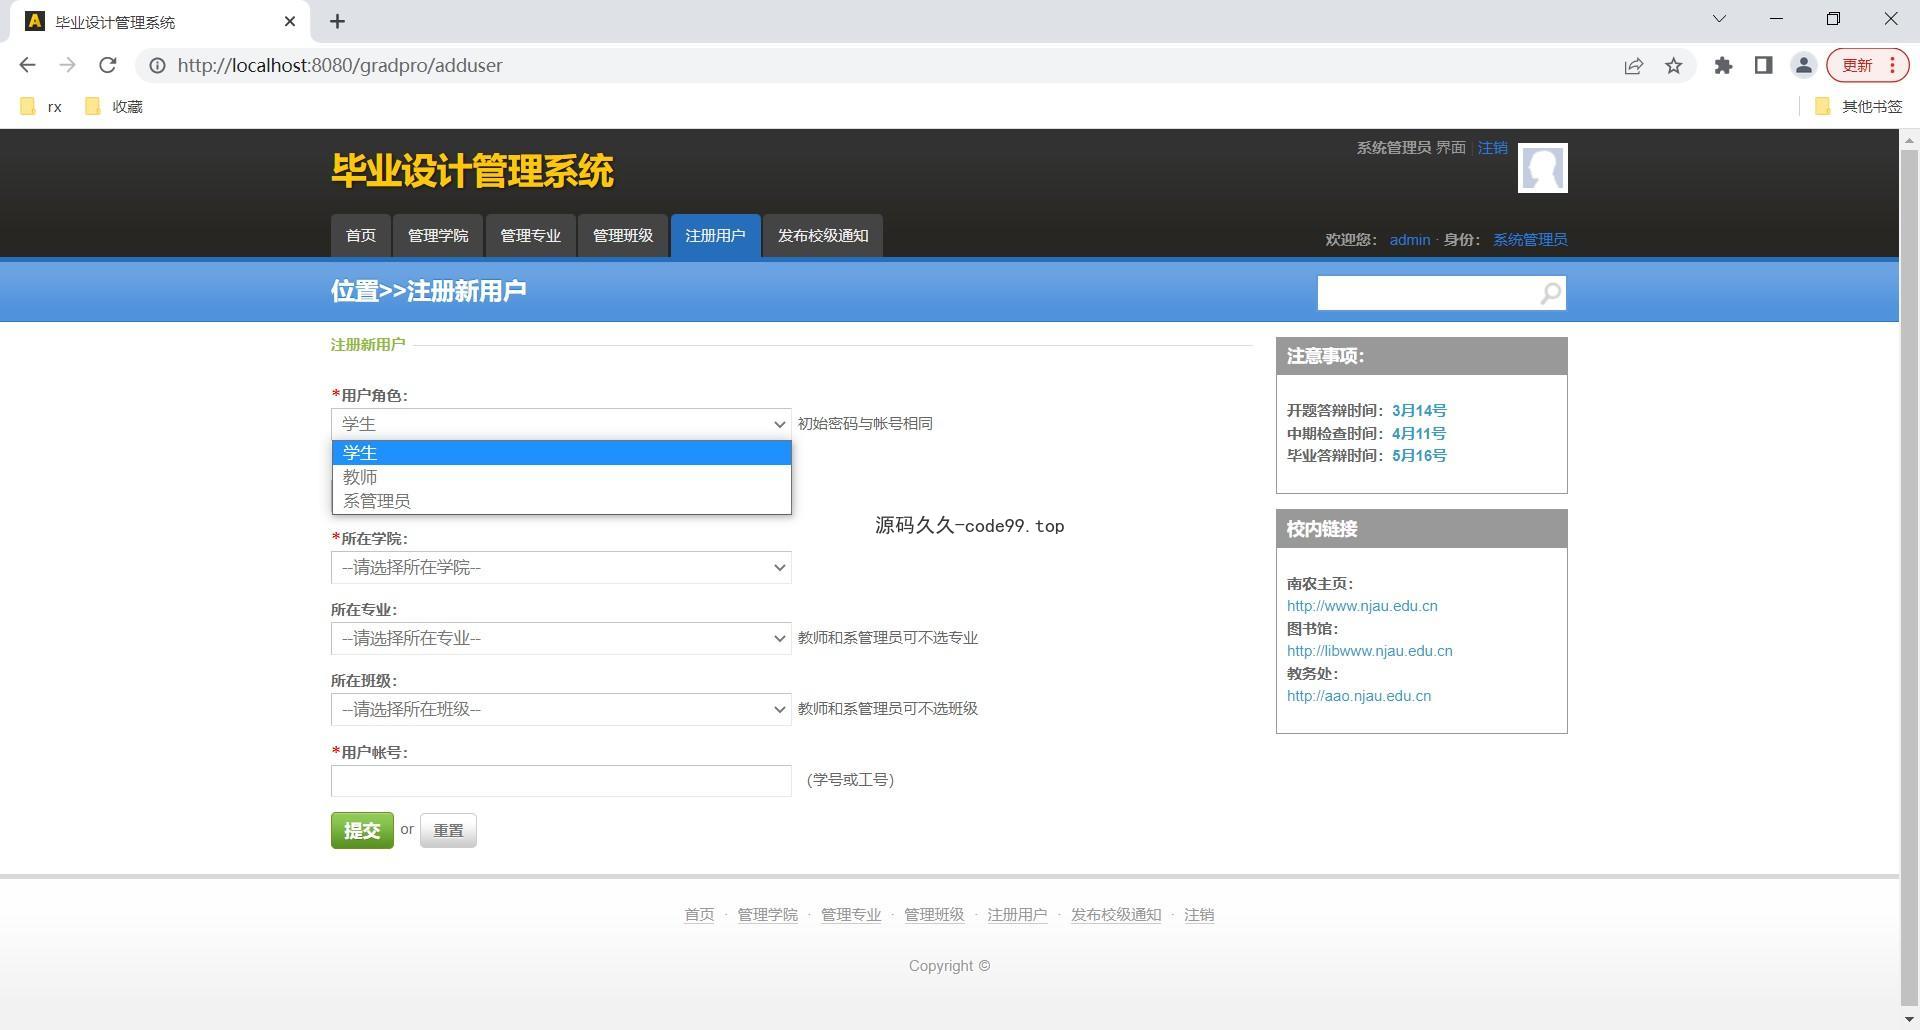The width and height of the screenshot is (1920, 1030).
Task: Click footer link 管理专业
Action: (851, 915)
